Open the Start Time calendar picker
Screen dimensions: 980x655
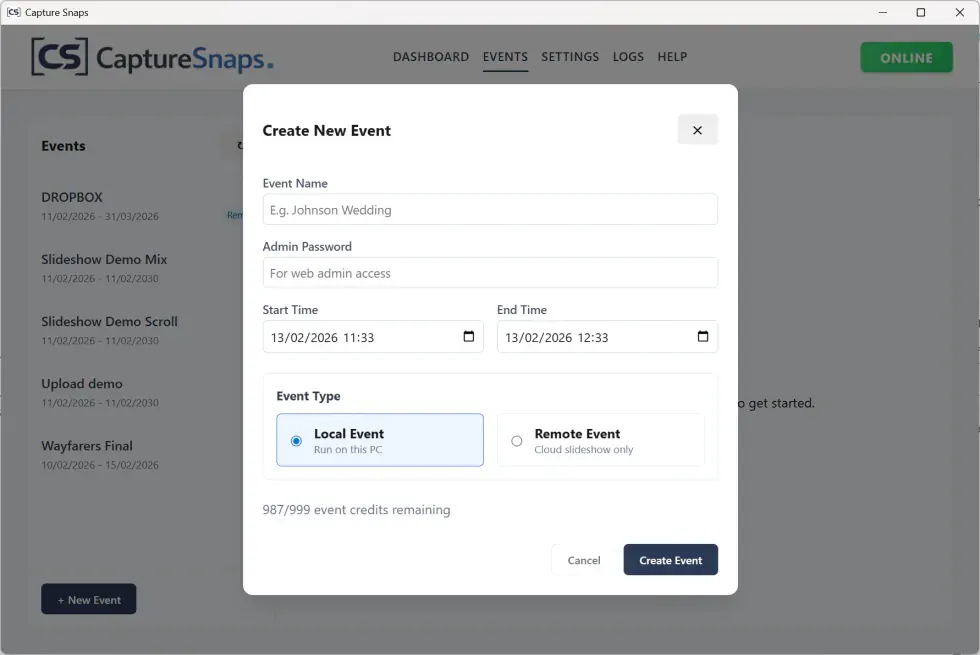click(x=469, y=337)
